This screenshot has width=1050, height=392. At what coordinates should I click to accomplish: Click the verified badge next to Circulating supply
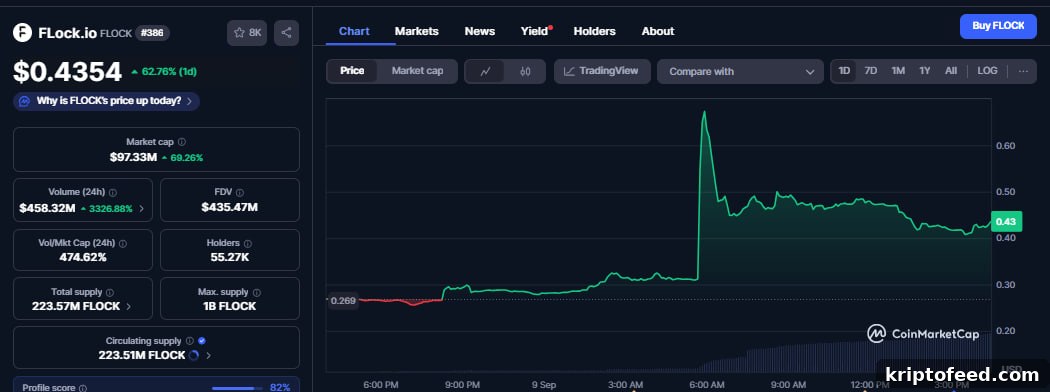pos(202,341)
